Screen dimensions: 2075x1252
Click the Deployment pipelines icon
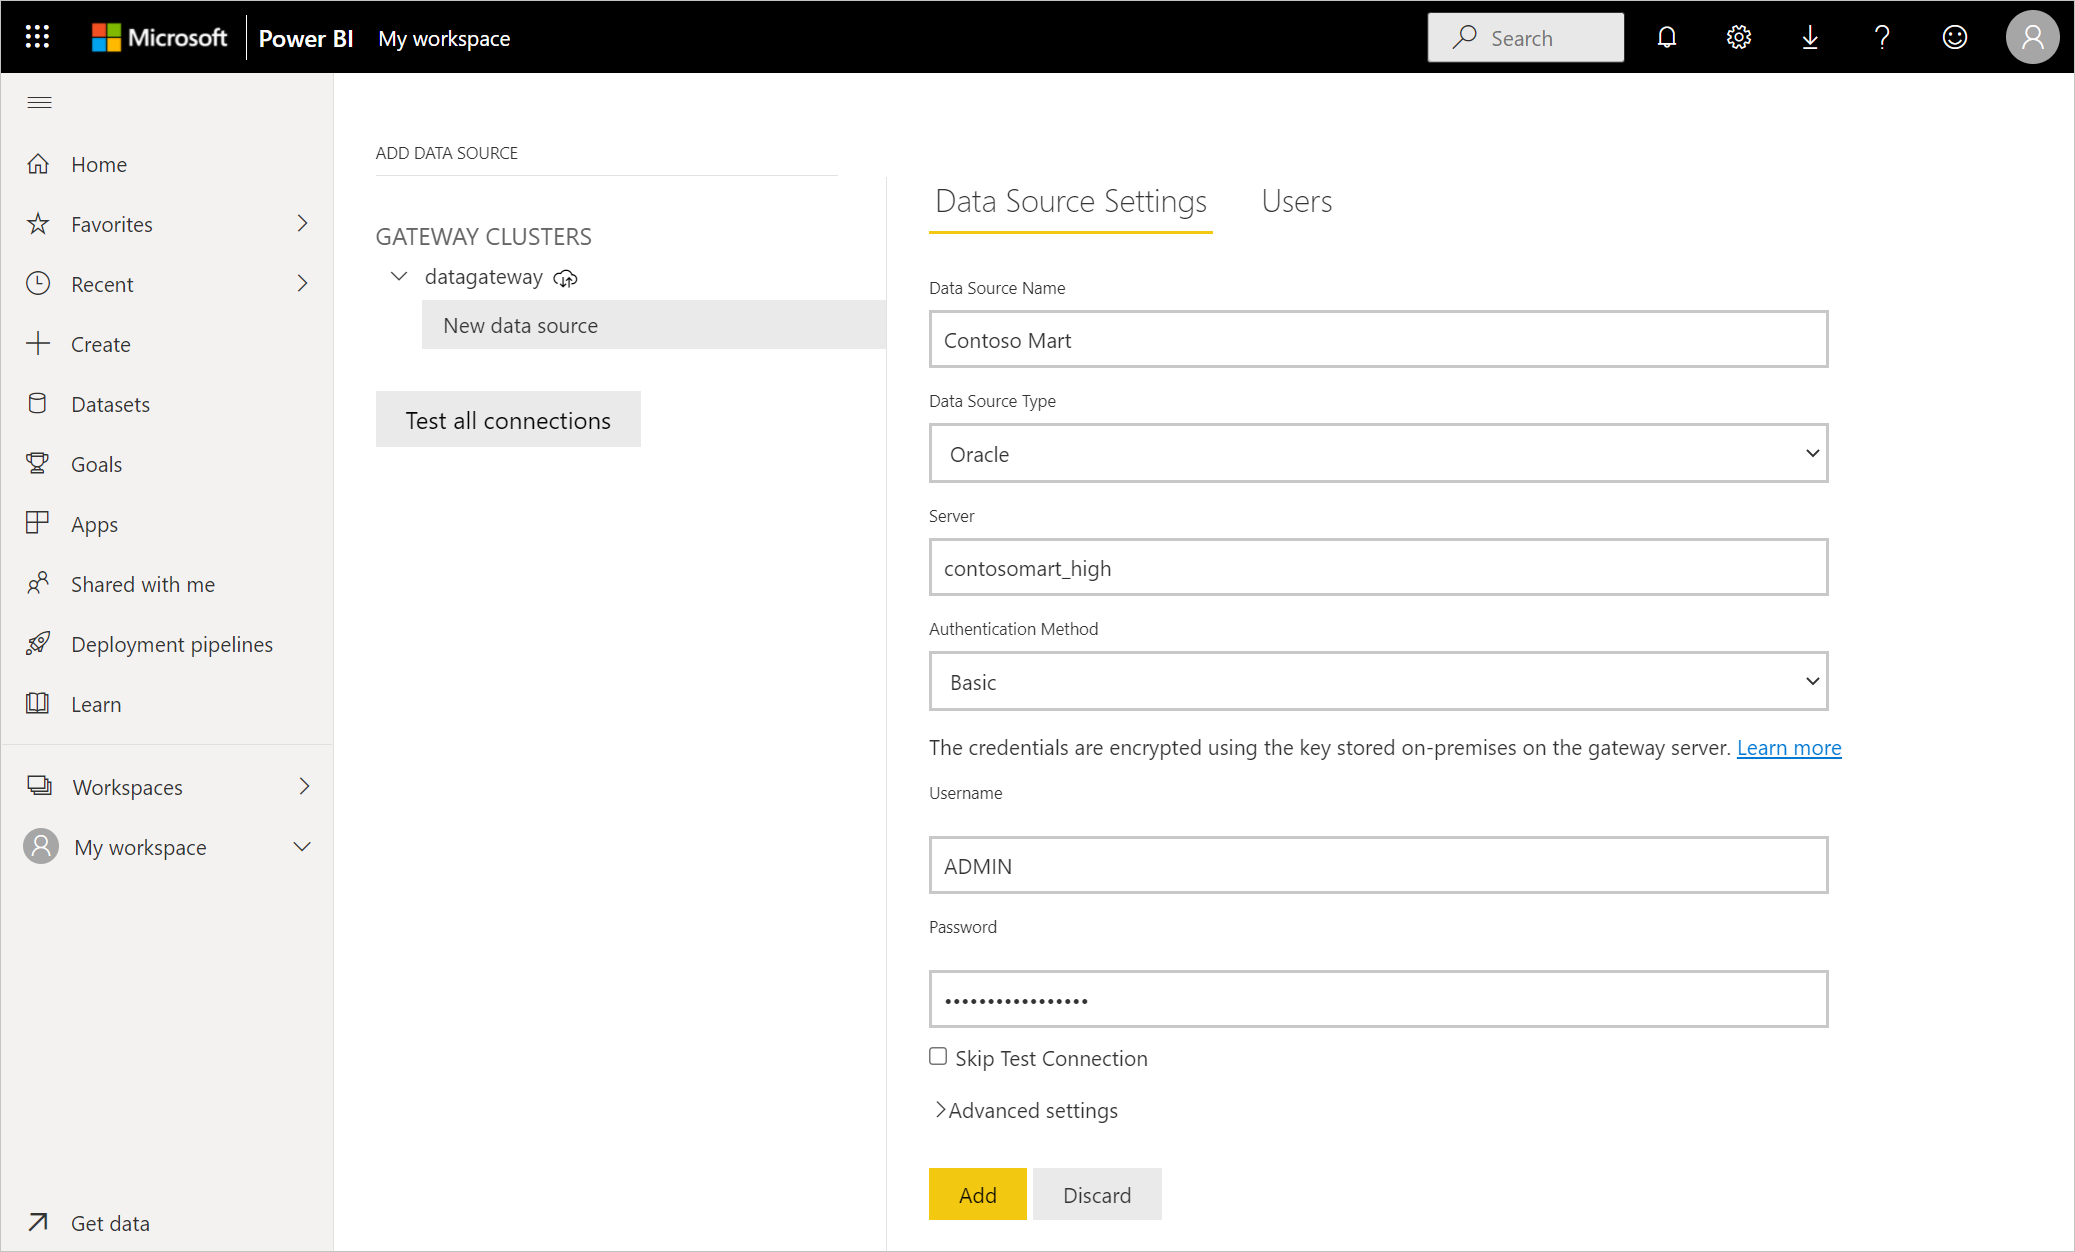[x=40, y=643]
